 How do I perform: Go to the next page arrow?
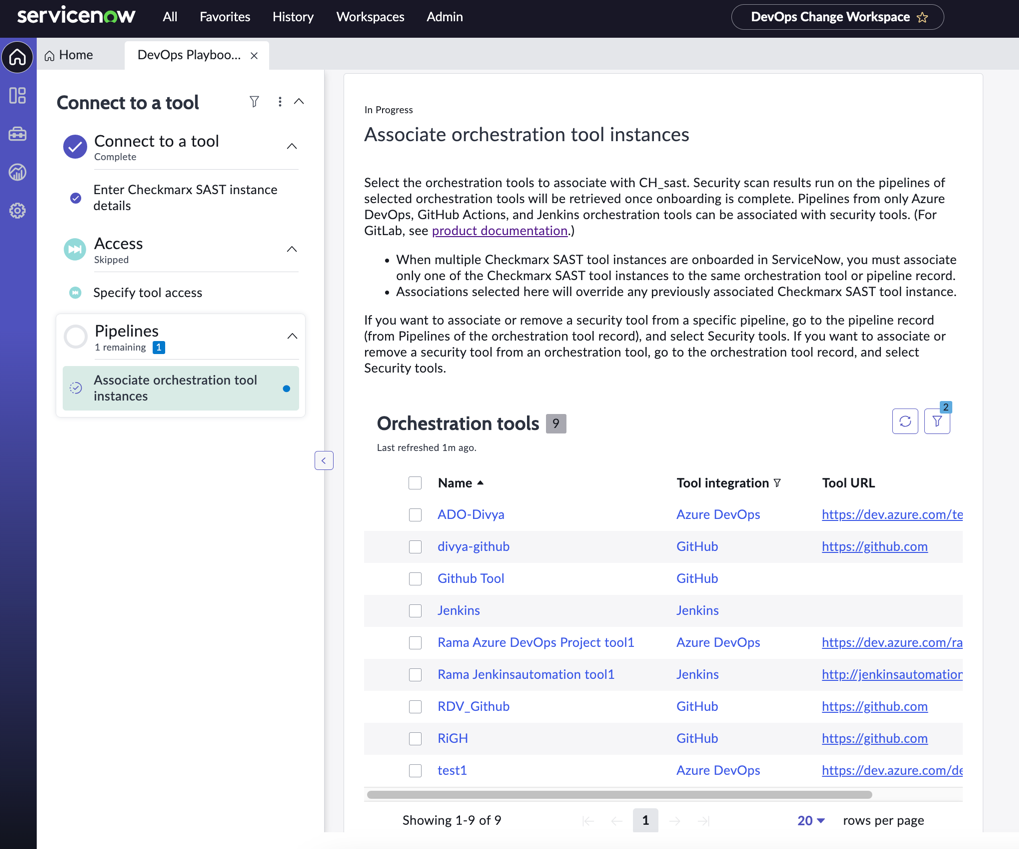(x=675, y=821)
